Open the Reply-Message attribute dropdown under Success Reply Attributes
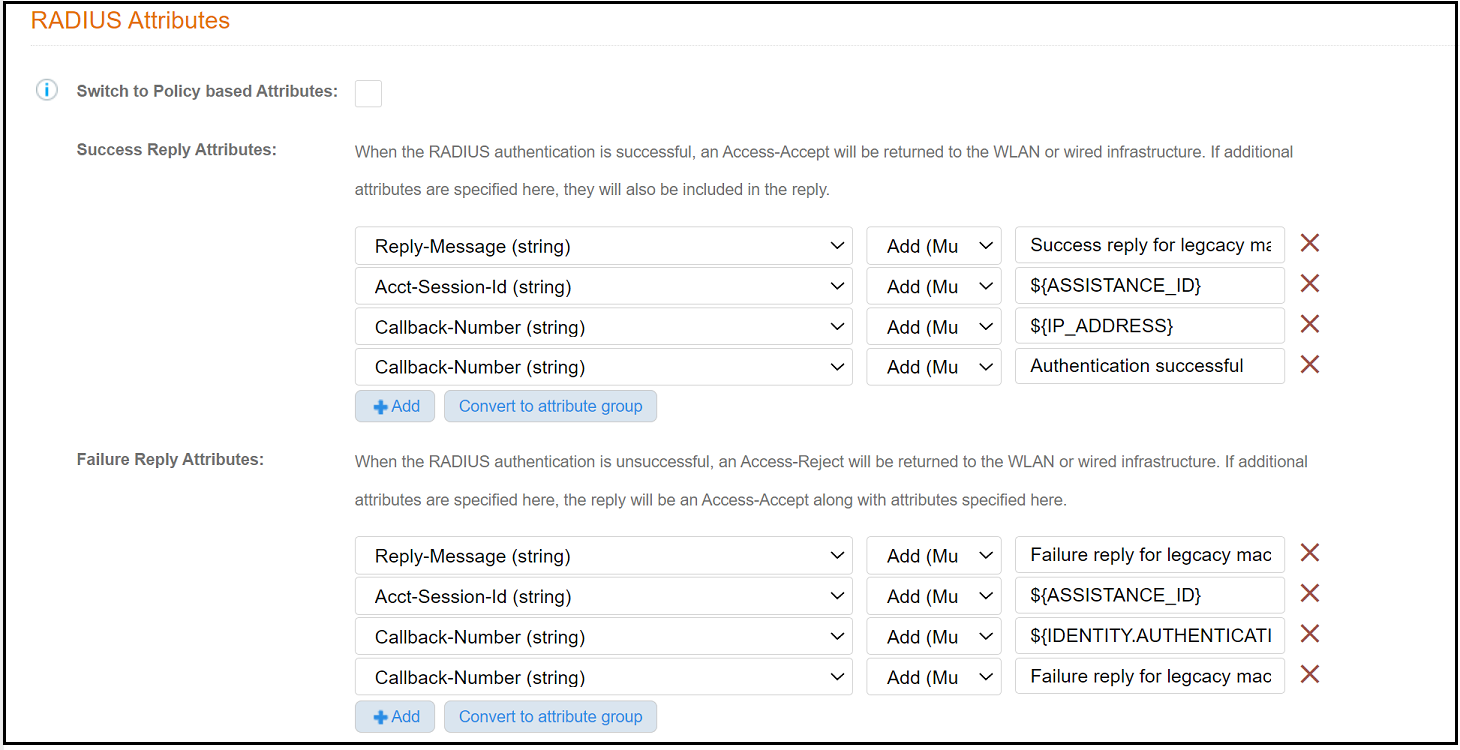The image size is (1460, 750). pyautogui.click(x=604, y=246)
